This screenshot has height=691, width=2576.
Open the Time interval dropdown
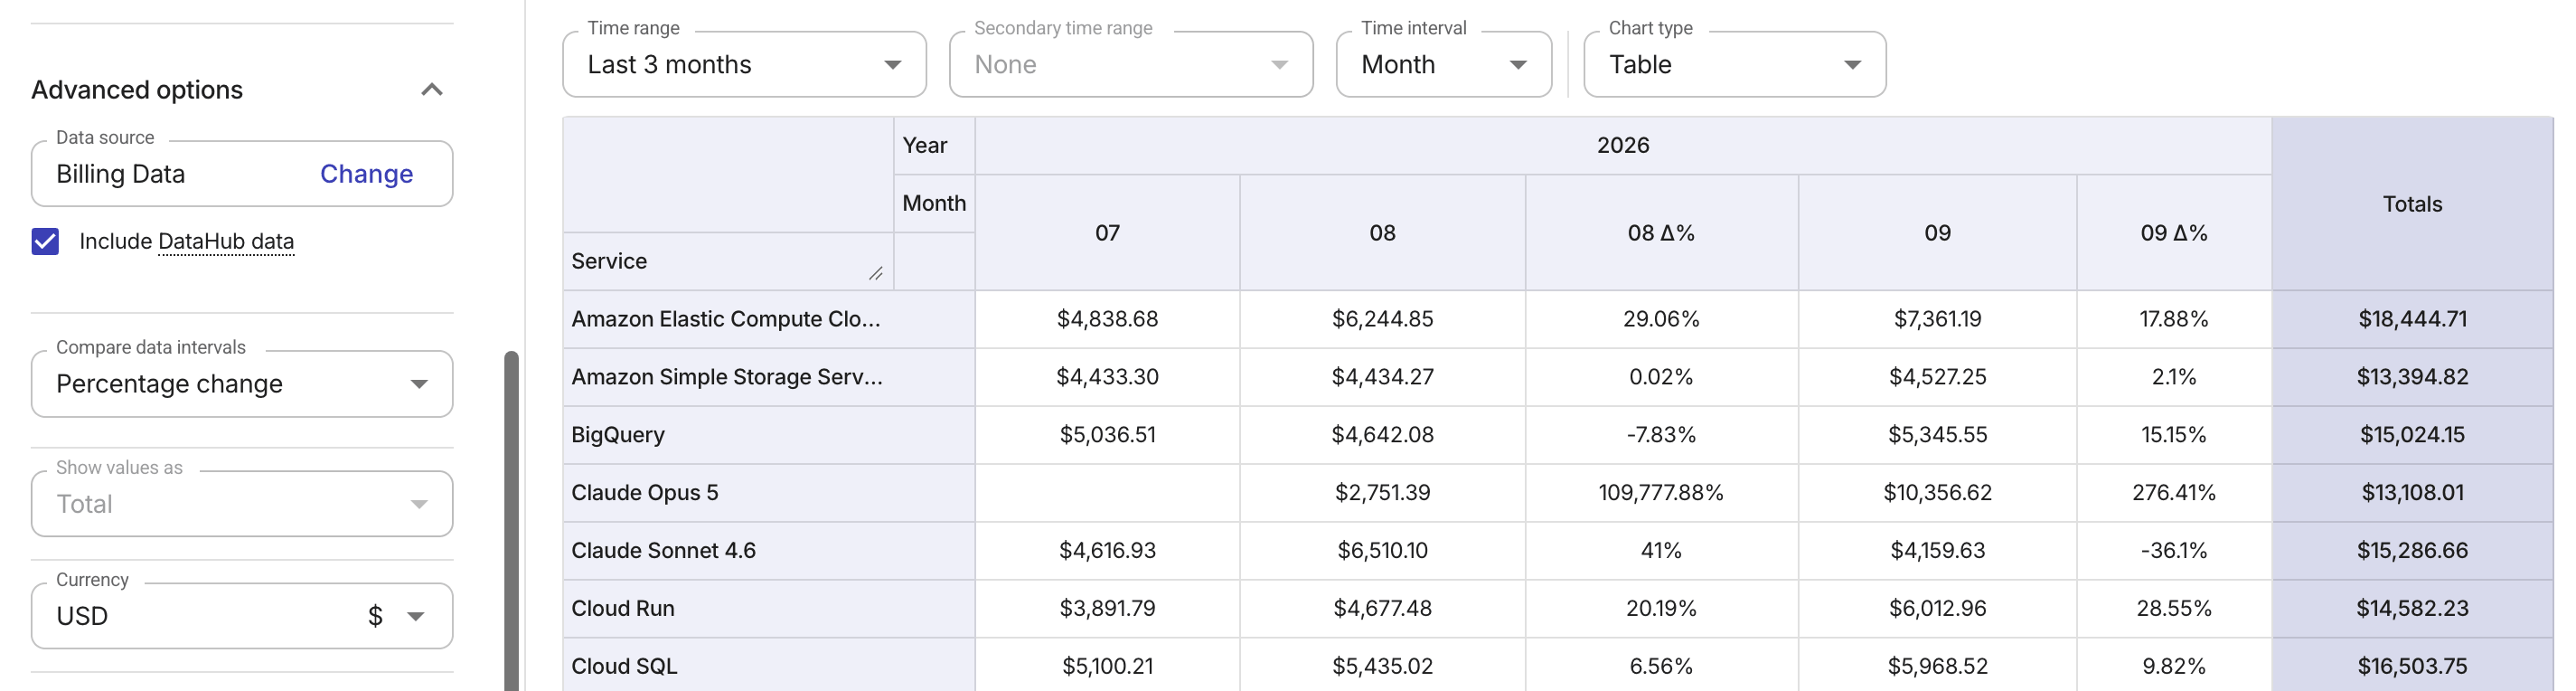(x=1444, y=64)
